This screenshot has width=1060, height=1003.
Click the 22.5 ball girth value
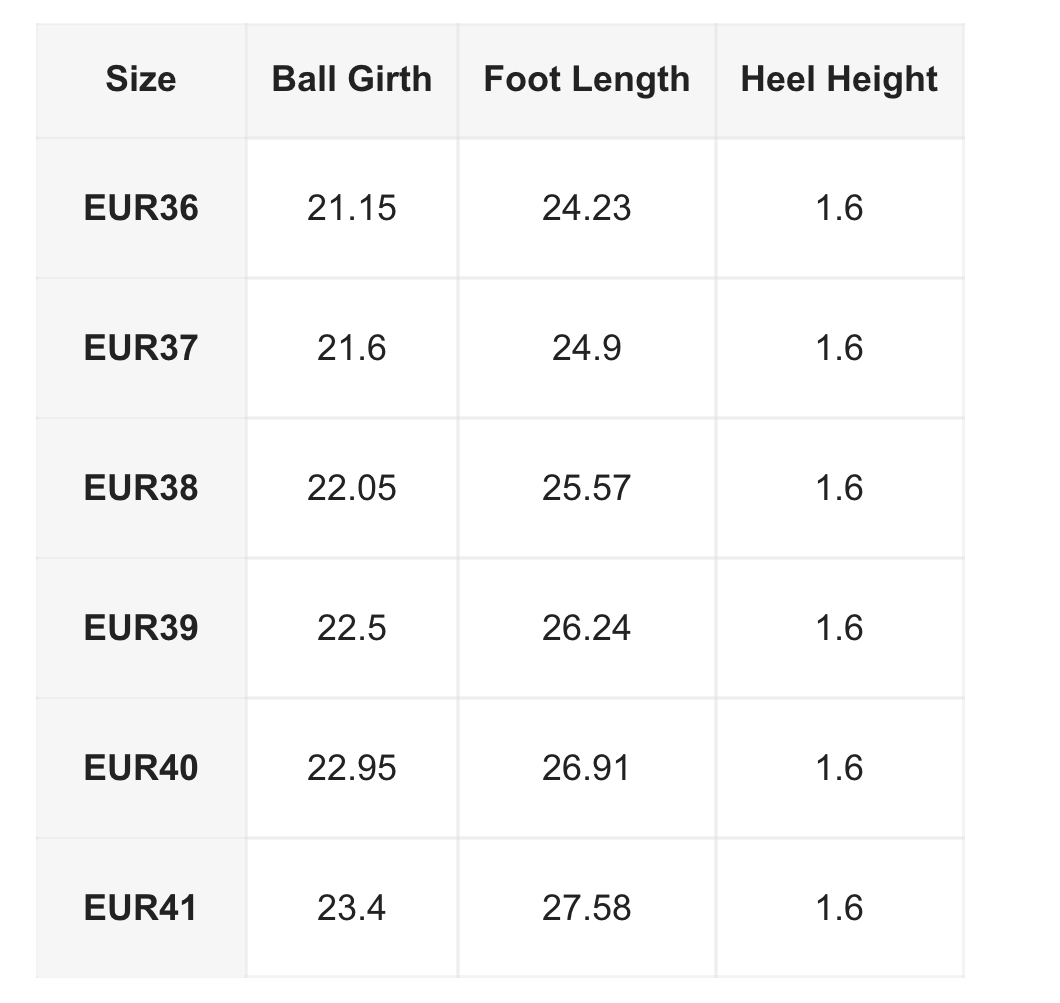pyautogui.click(x=352, y=628)
